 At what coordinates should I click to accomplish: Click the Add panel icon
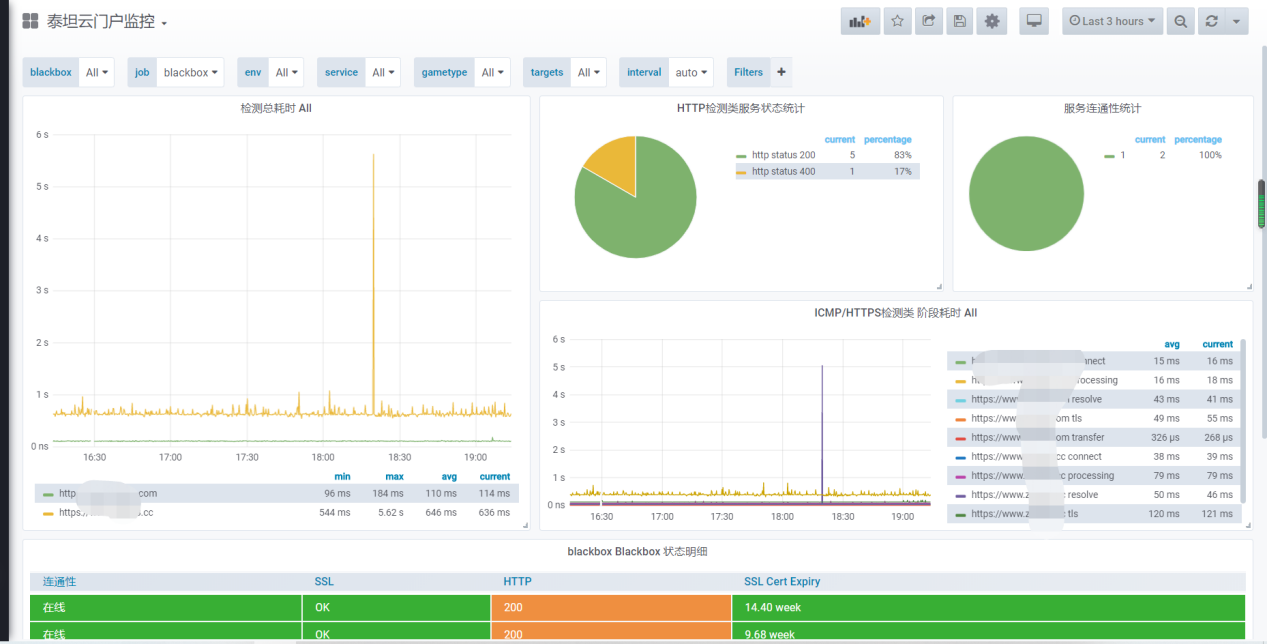click(x=860, y=21)
